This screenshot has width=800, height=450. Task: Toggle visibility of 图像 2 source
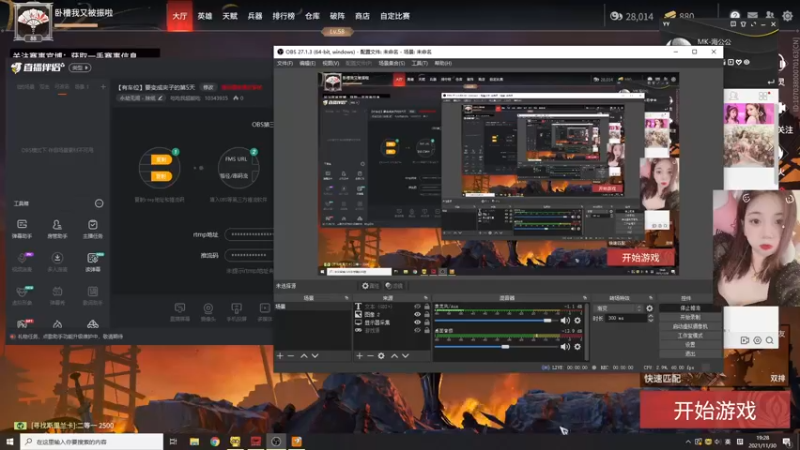pyautogui.click(x=417, y=314)
